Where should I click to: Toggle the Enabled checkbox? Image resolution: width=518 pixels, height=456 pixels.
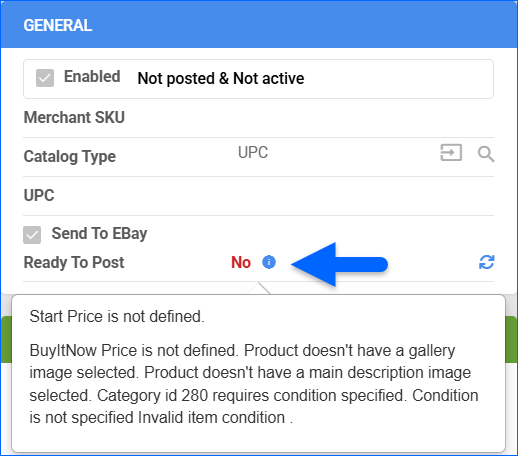[45, 78]
